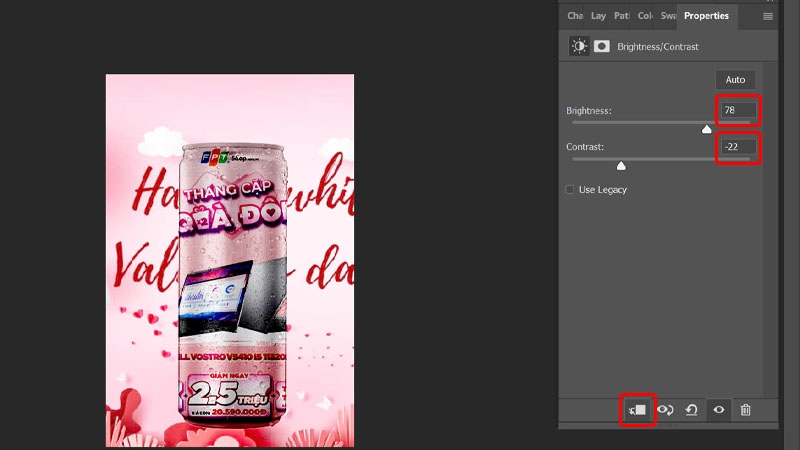Toggle adjustment layer visibility eye icon
Viewport: 800px width, 450px height.
[719, 410]
